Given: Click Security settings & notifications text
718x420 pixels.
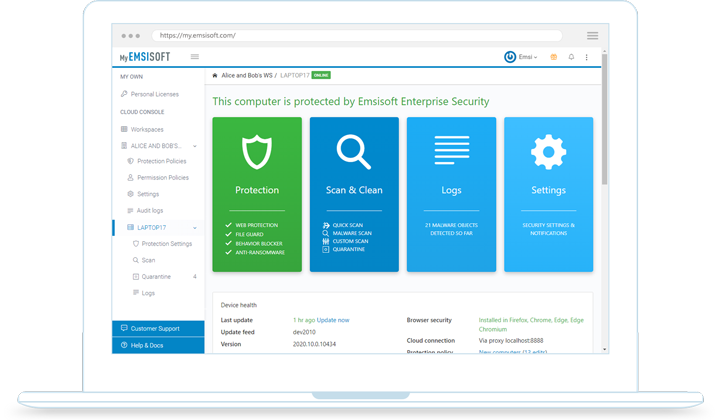Looking at the screenshot, I should click(549, 229).
